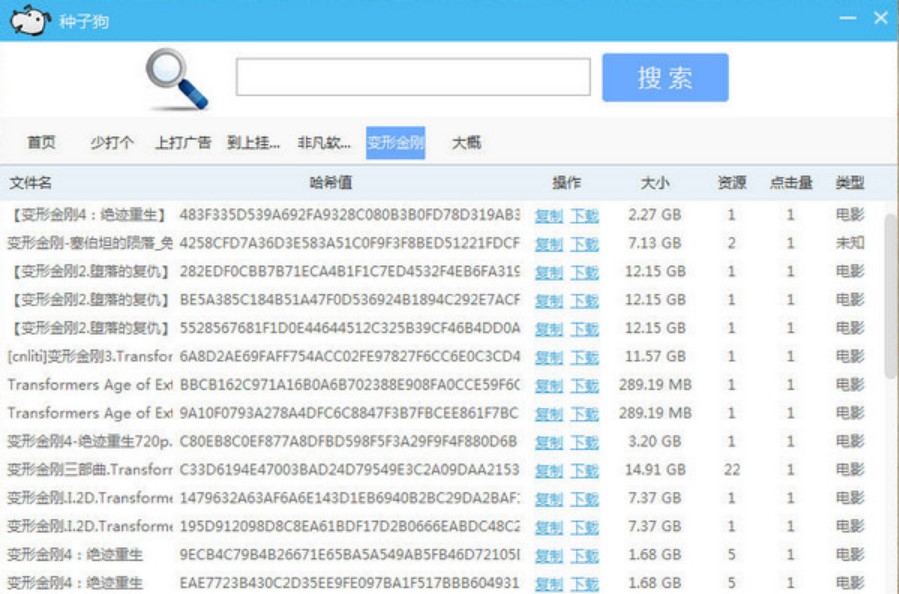Click 下载 for hash starting 9A10F079

point(585,414)
